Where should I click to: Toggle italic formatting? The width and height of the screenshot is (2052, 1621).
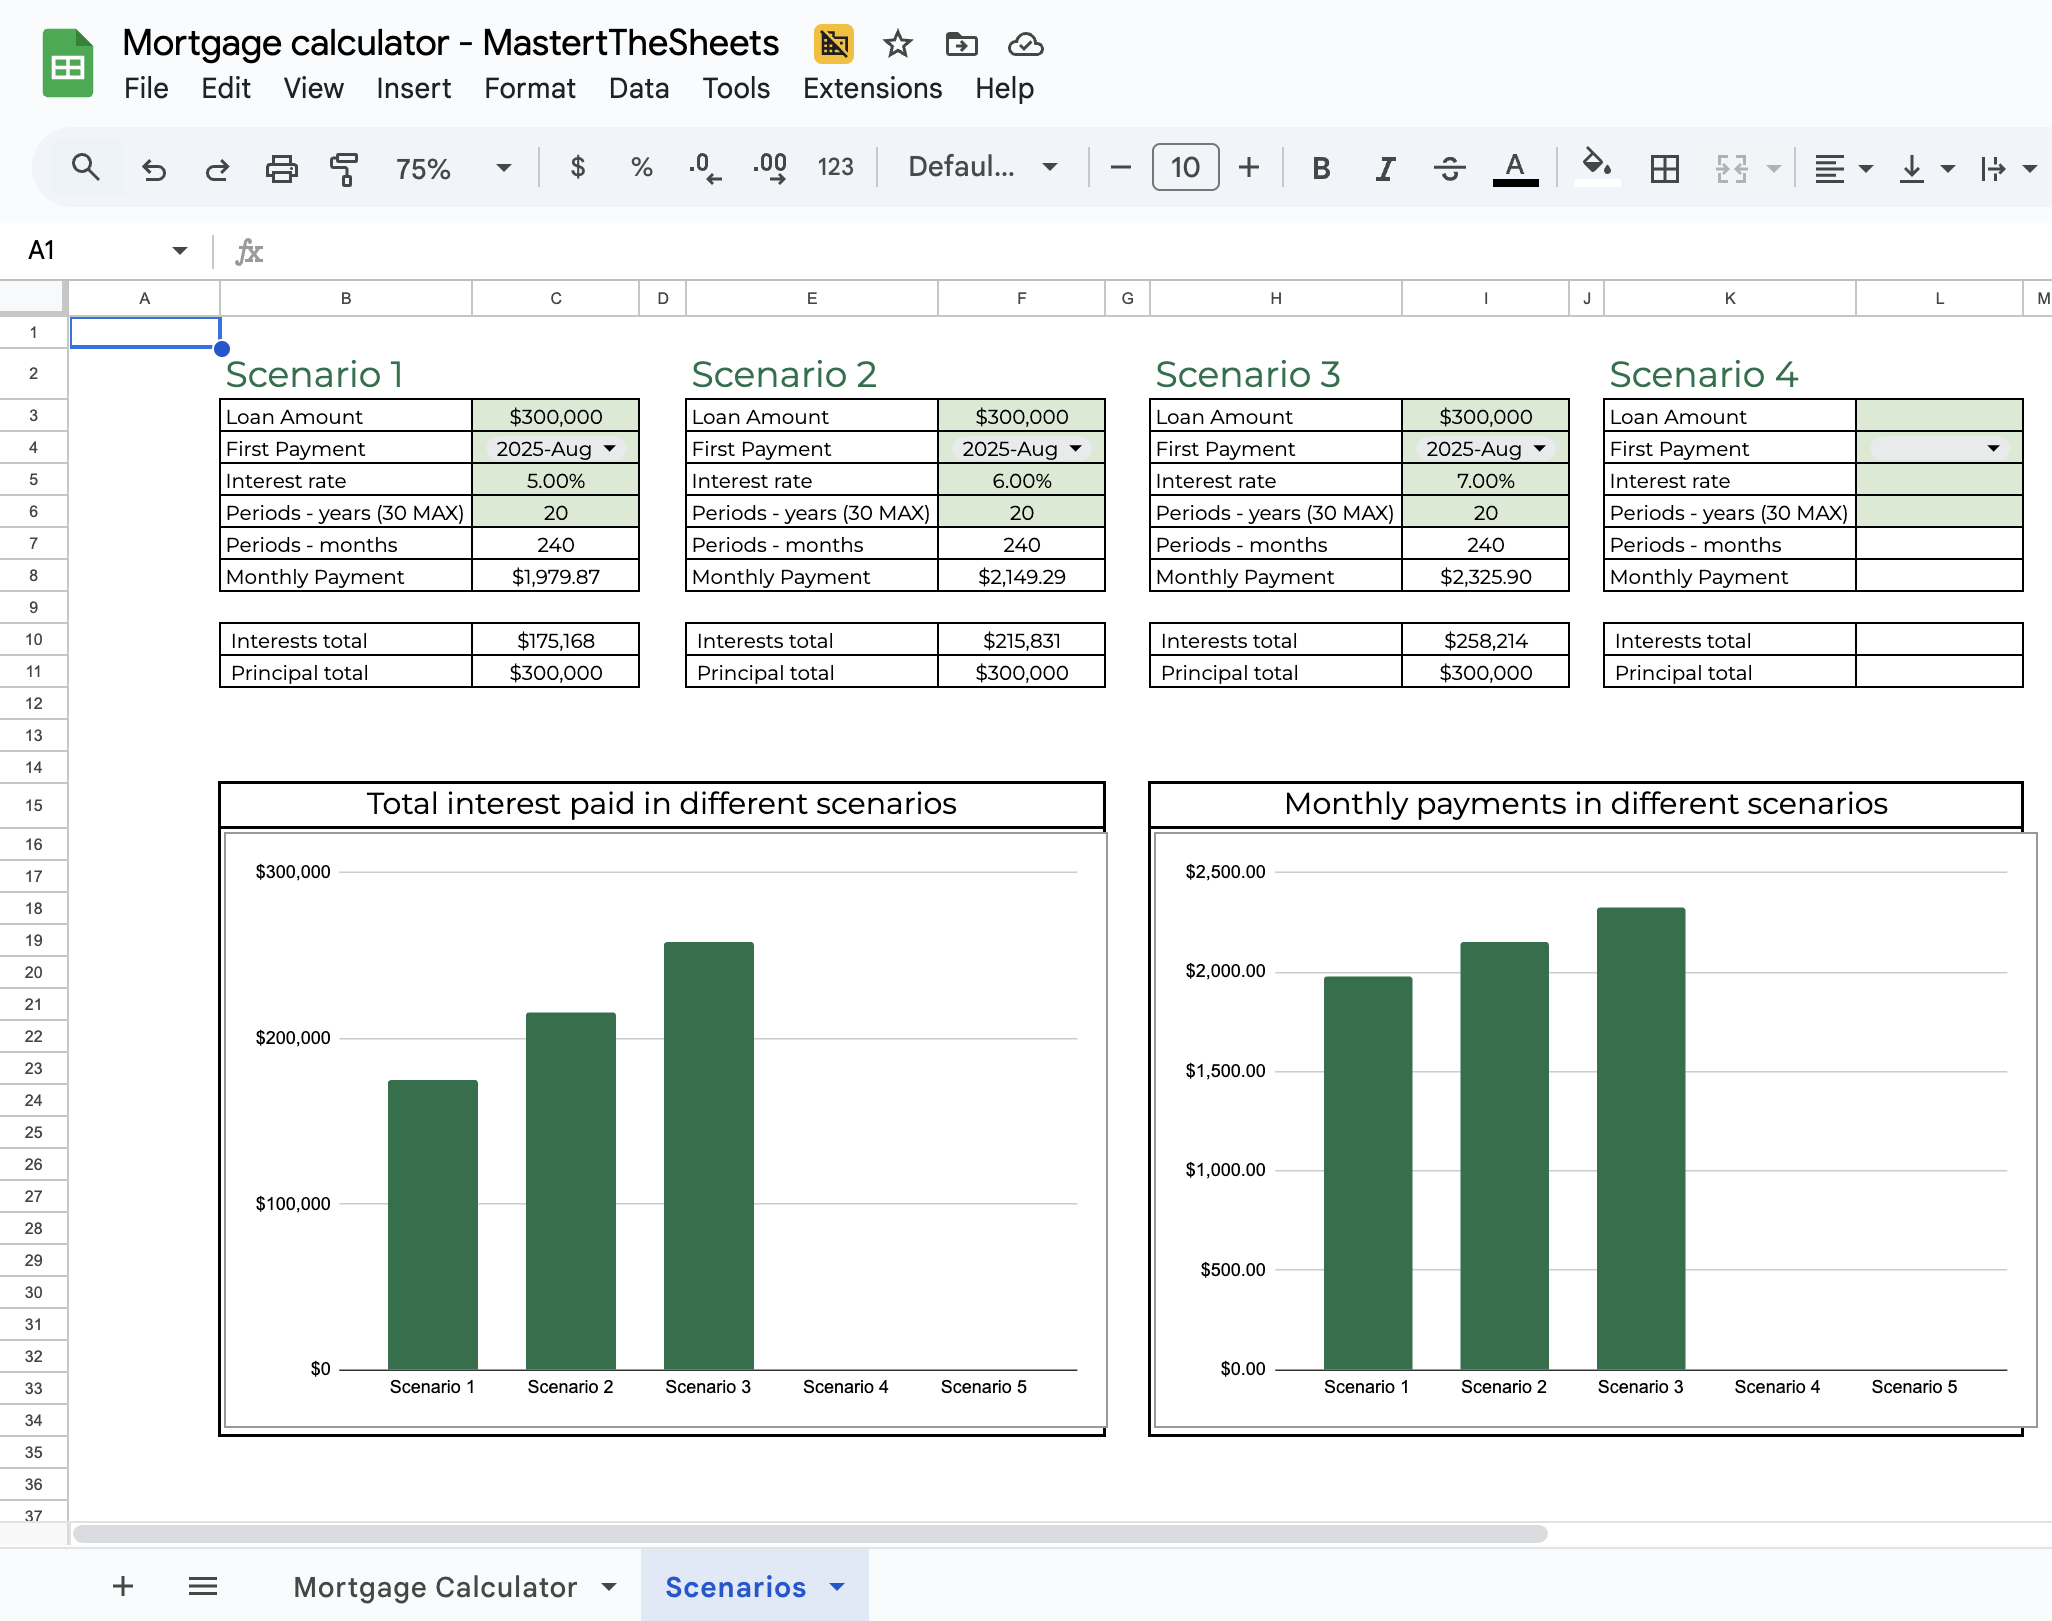pos(1385,168)
